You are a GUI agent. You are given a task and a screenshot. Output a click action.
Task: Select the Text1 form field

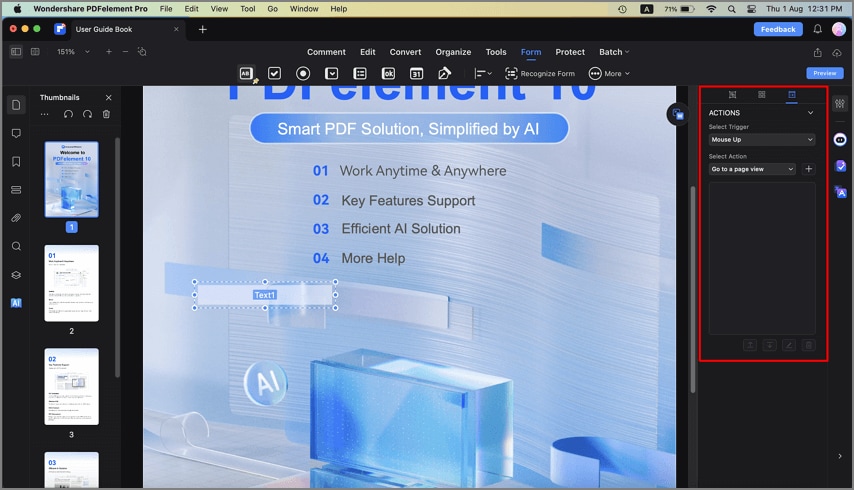click(x=265, y=295)
